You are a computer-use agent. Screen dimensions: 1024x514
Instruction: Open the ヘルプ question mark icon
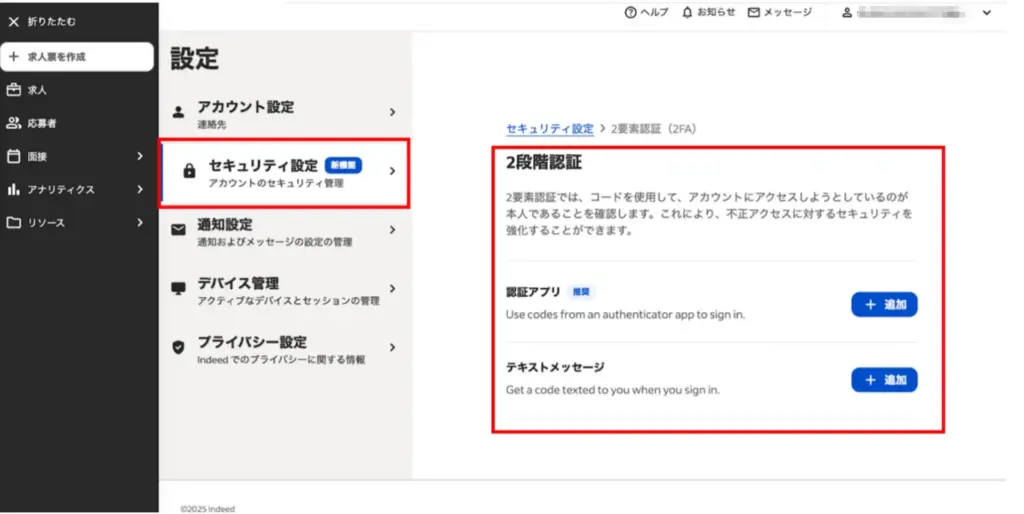630,13
